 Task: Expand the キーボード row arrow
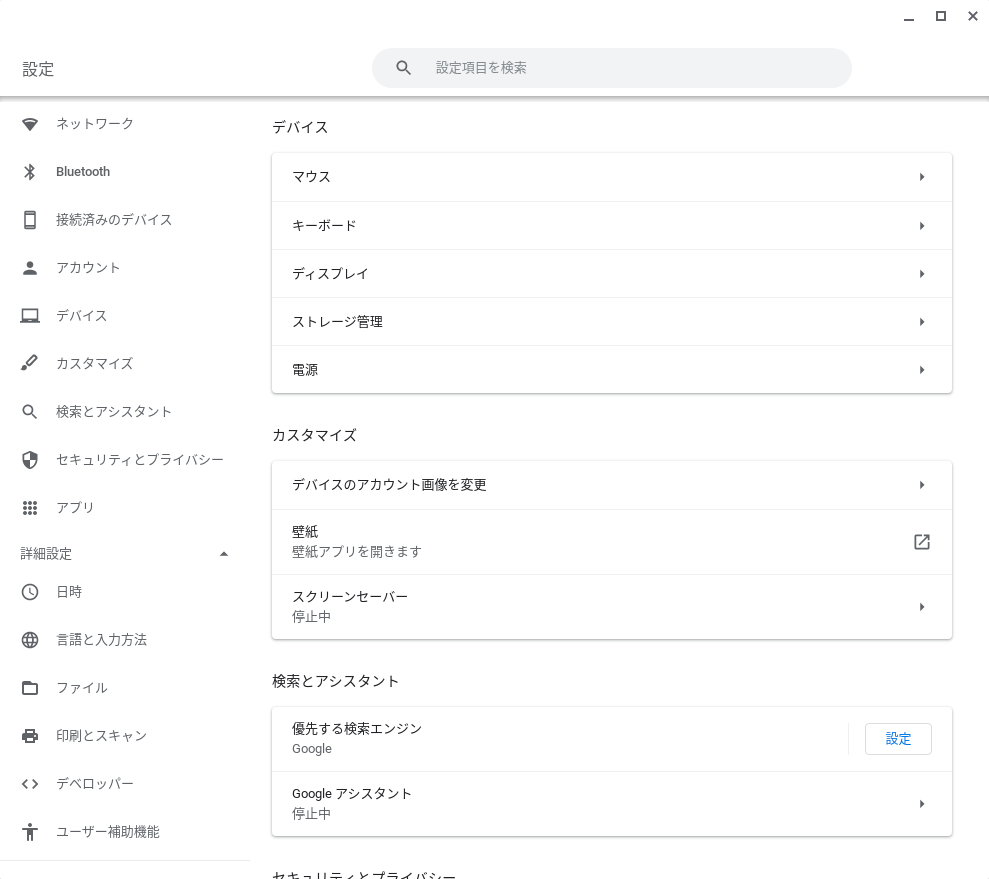(922, 226)
